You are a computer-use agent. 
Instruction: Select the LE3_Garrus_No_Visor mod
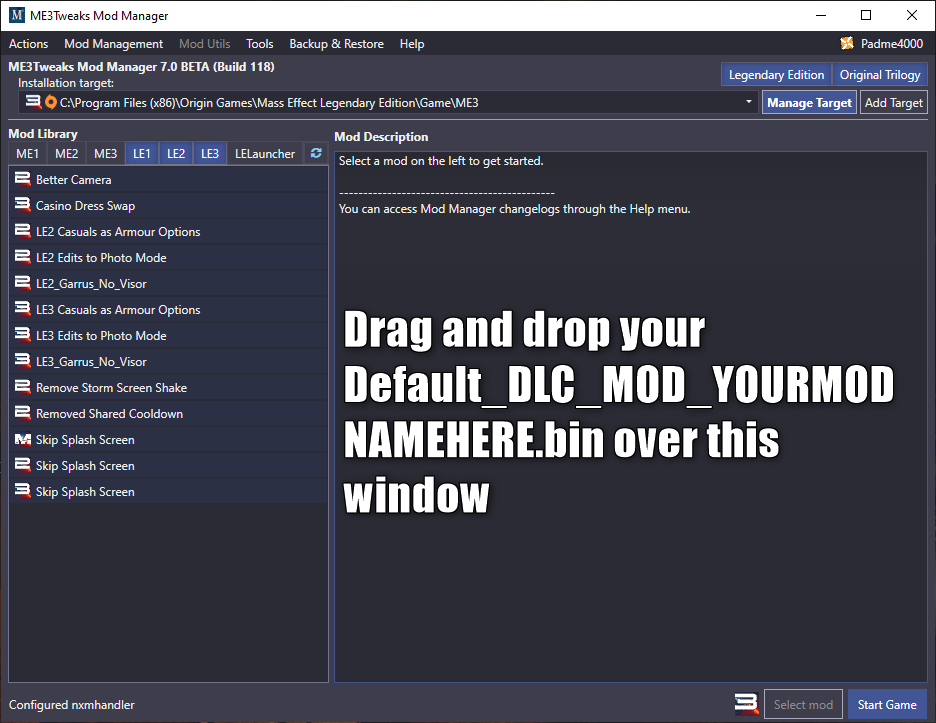(x=168, y=361)
